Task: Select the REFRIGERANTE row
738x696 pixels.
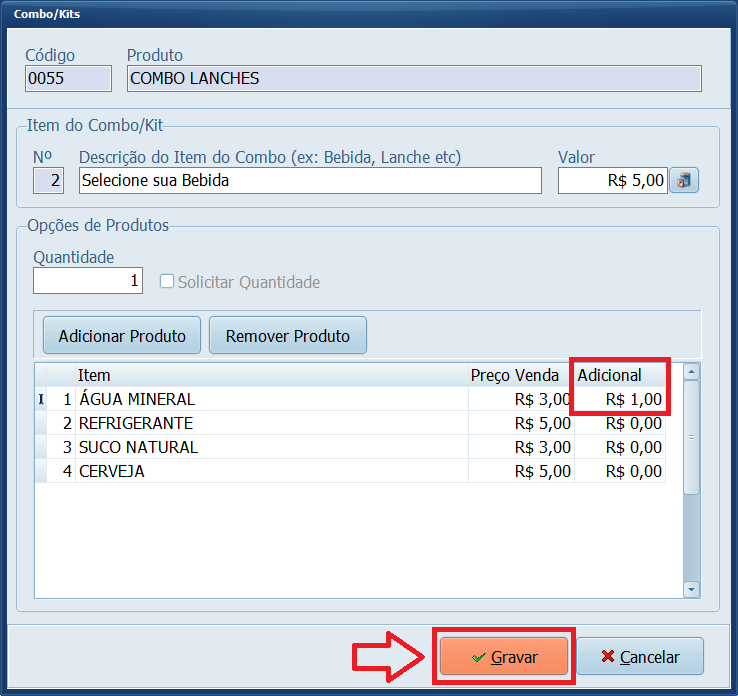Action: [350, 423]
